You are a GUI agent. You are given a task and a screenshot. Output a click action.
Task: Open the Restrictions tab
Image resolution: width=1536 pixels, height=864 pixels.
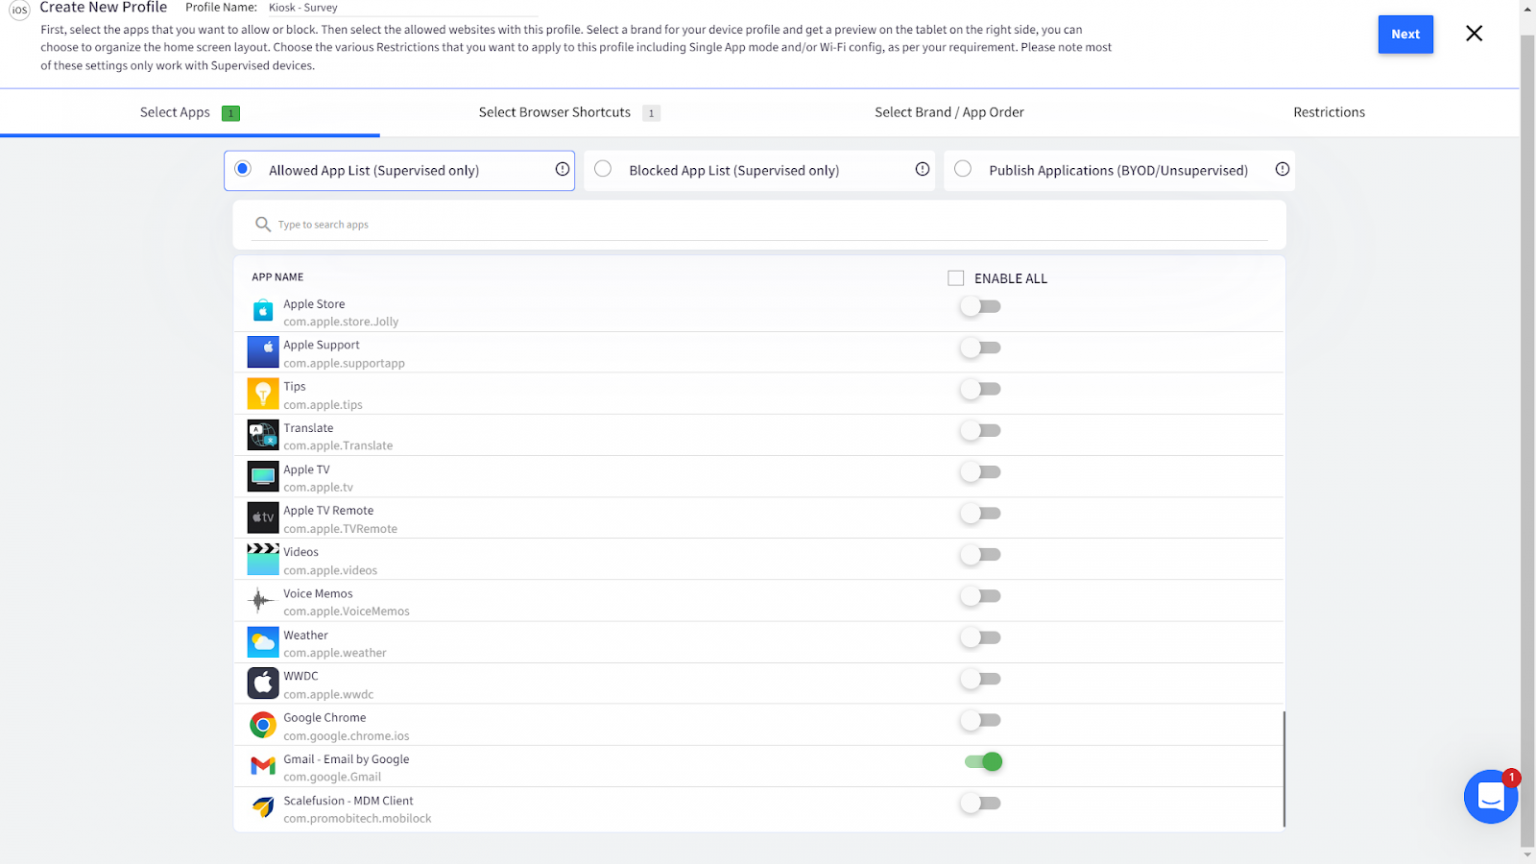pos(1329,112)
